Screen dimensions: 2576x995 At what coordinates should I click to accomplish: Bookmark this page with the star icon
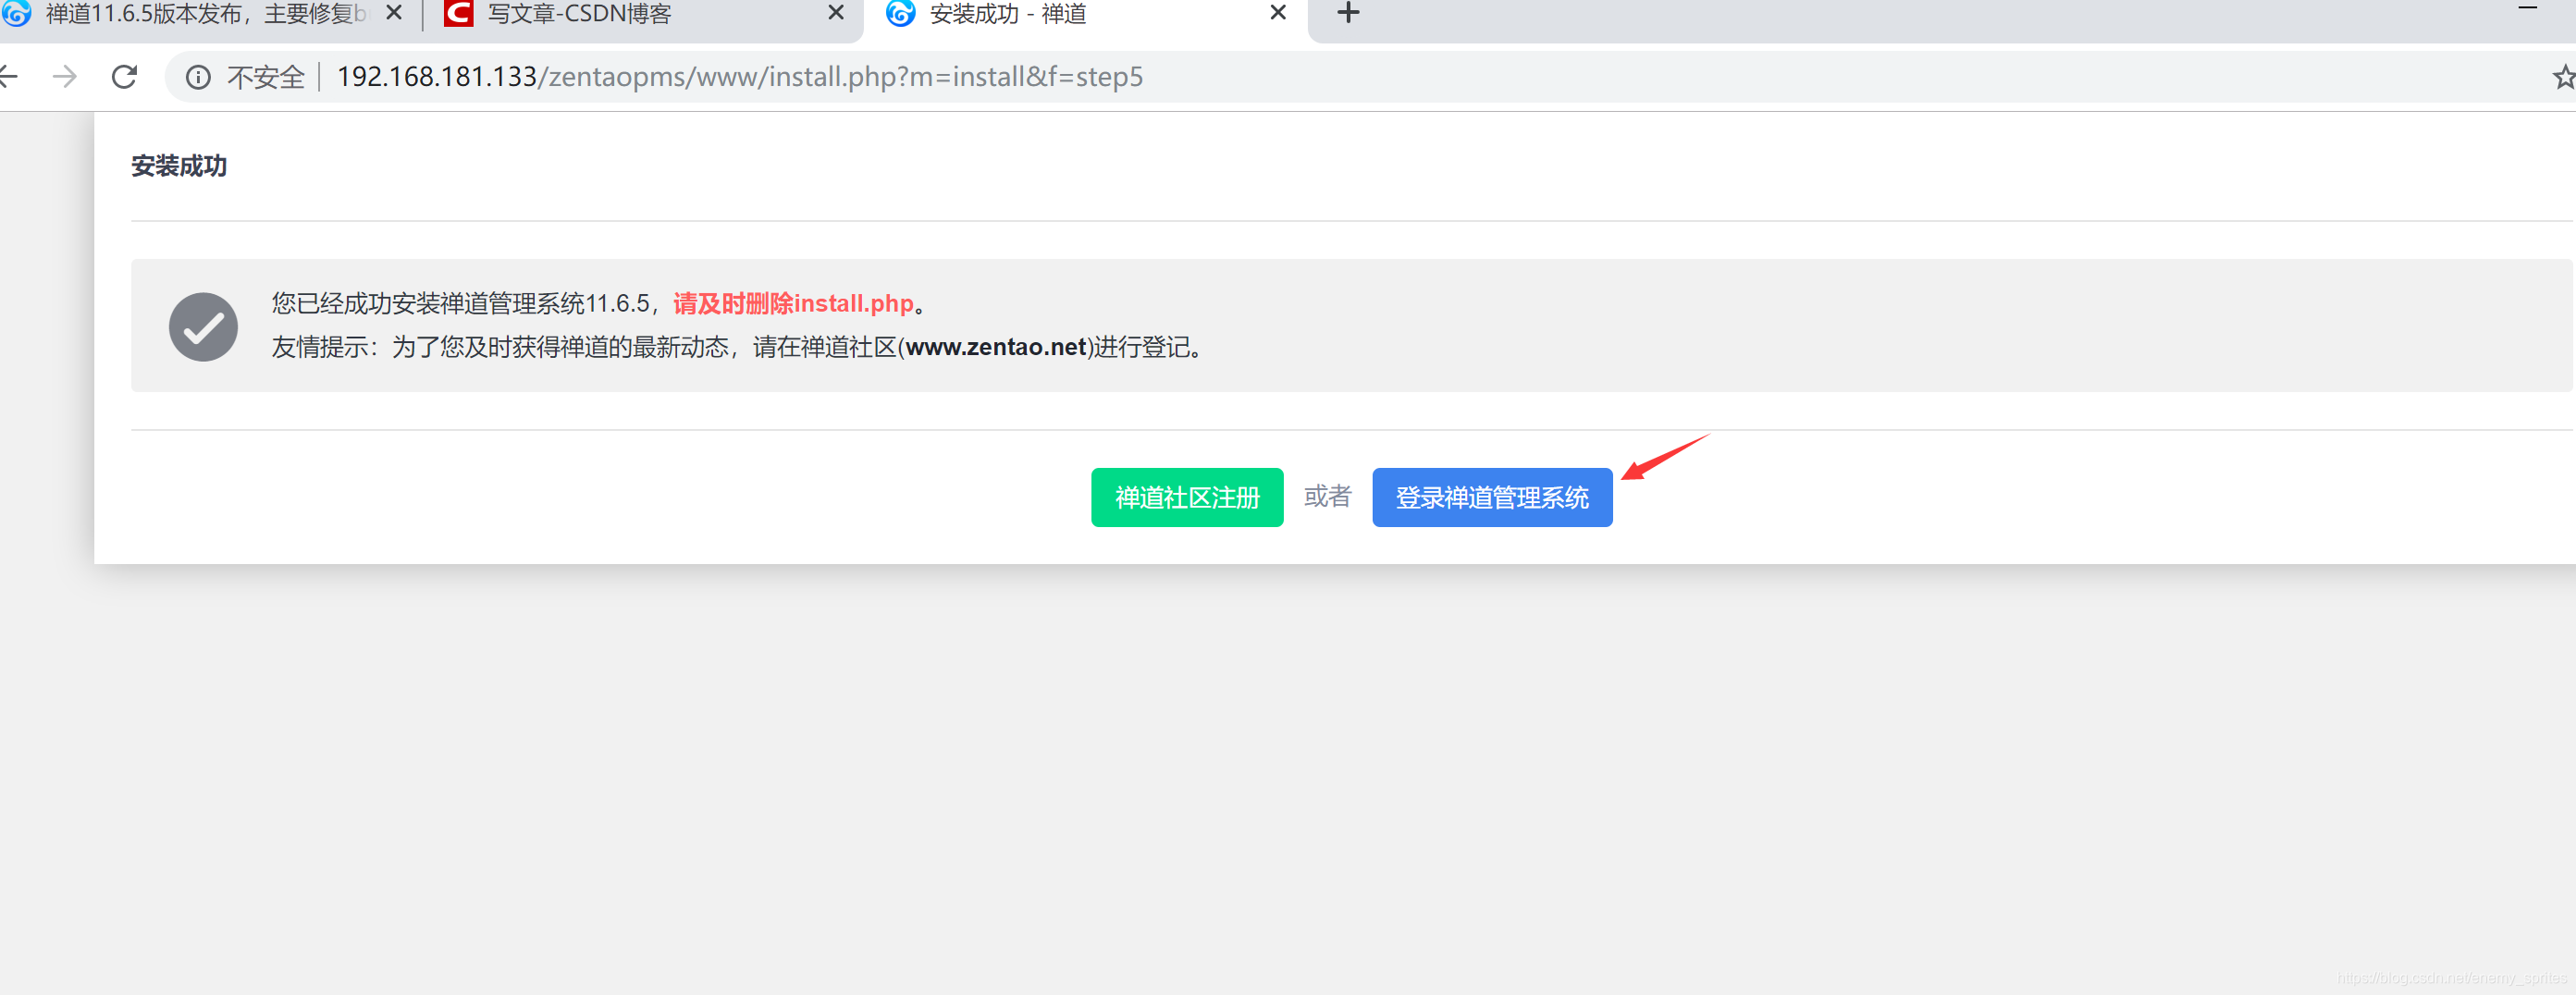[x=2562, y=77]
